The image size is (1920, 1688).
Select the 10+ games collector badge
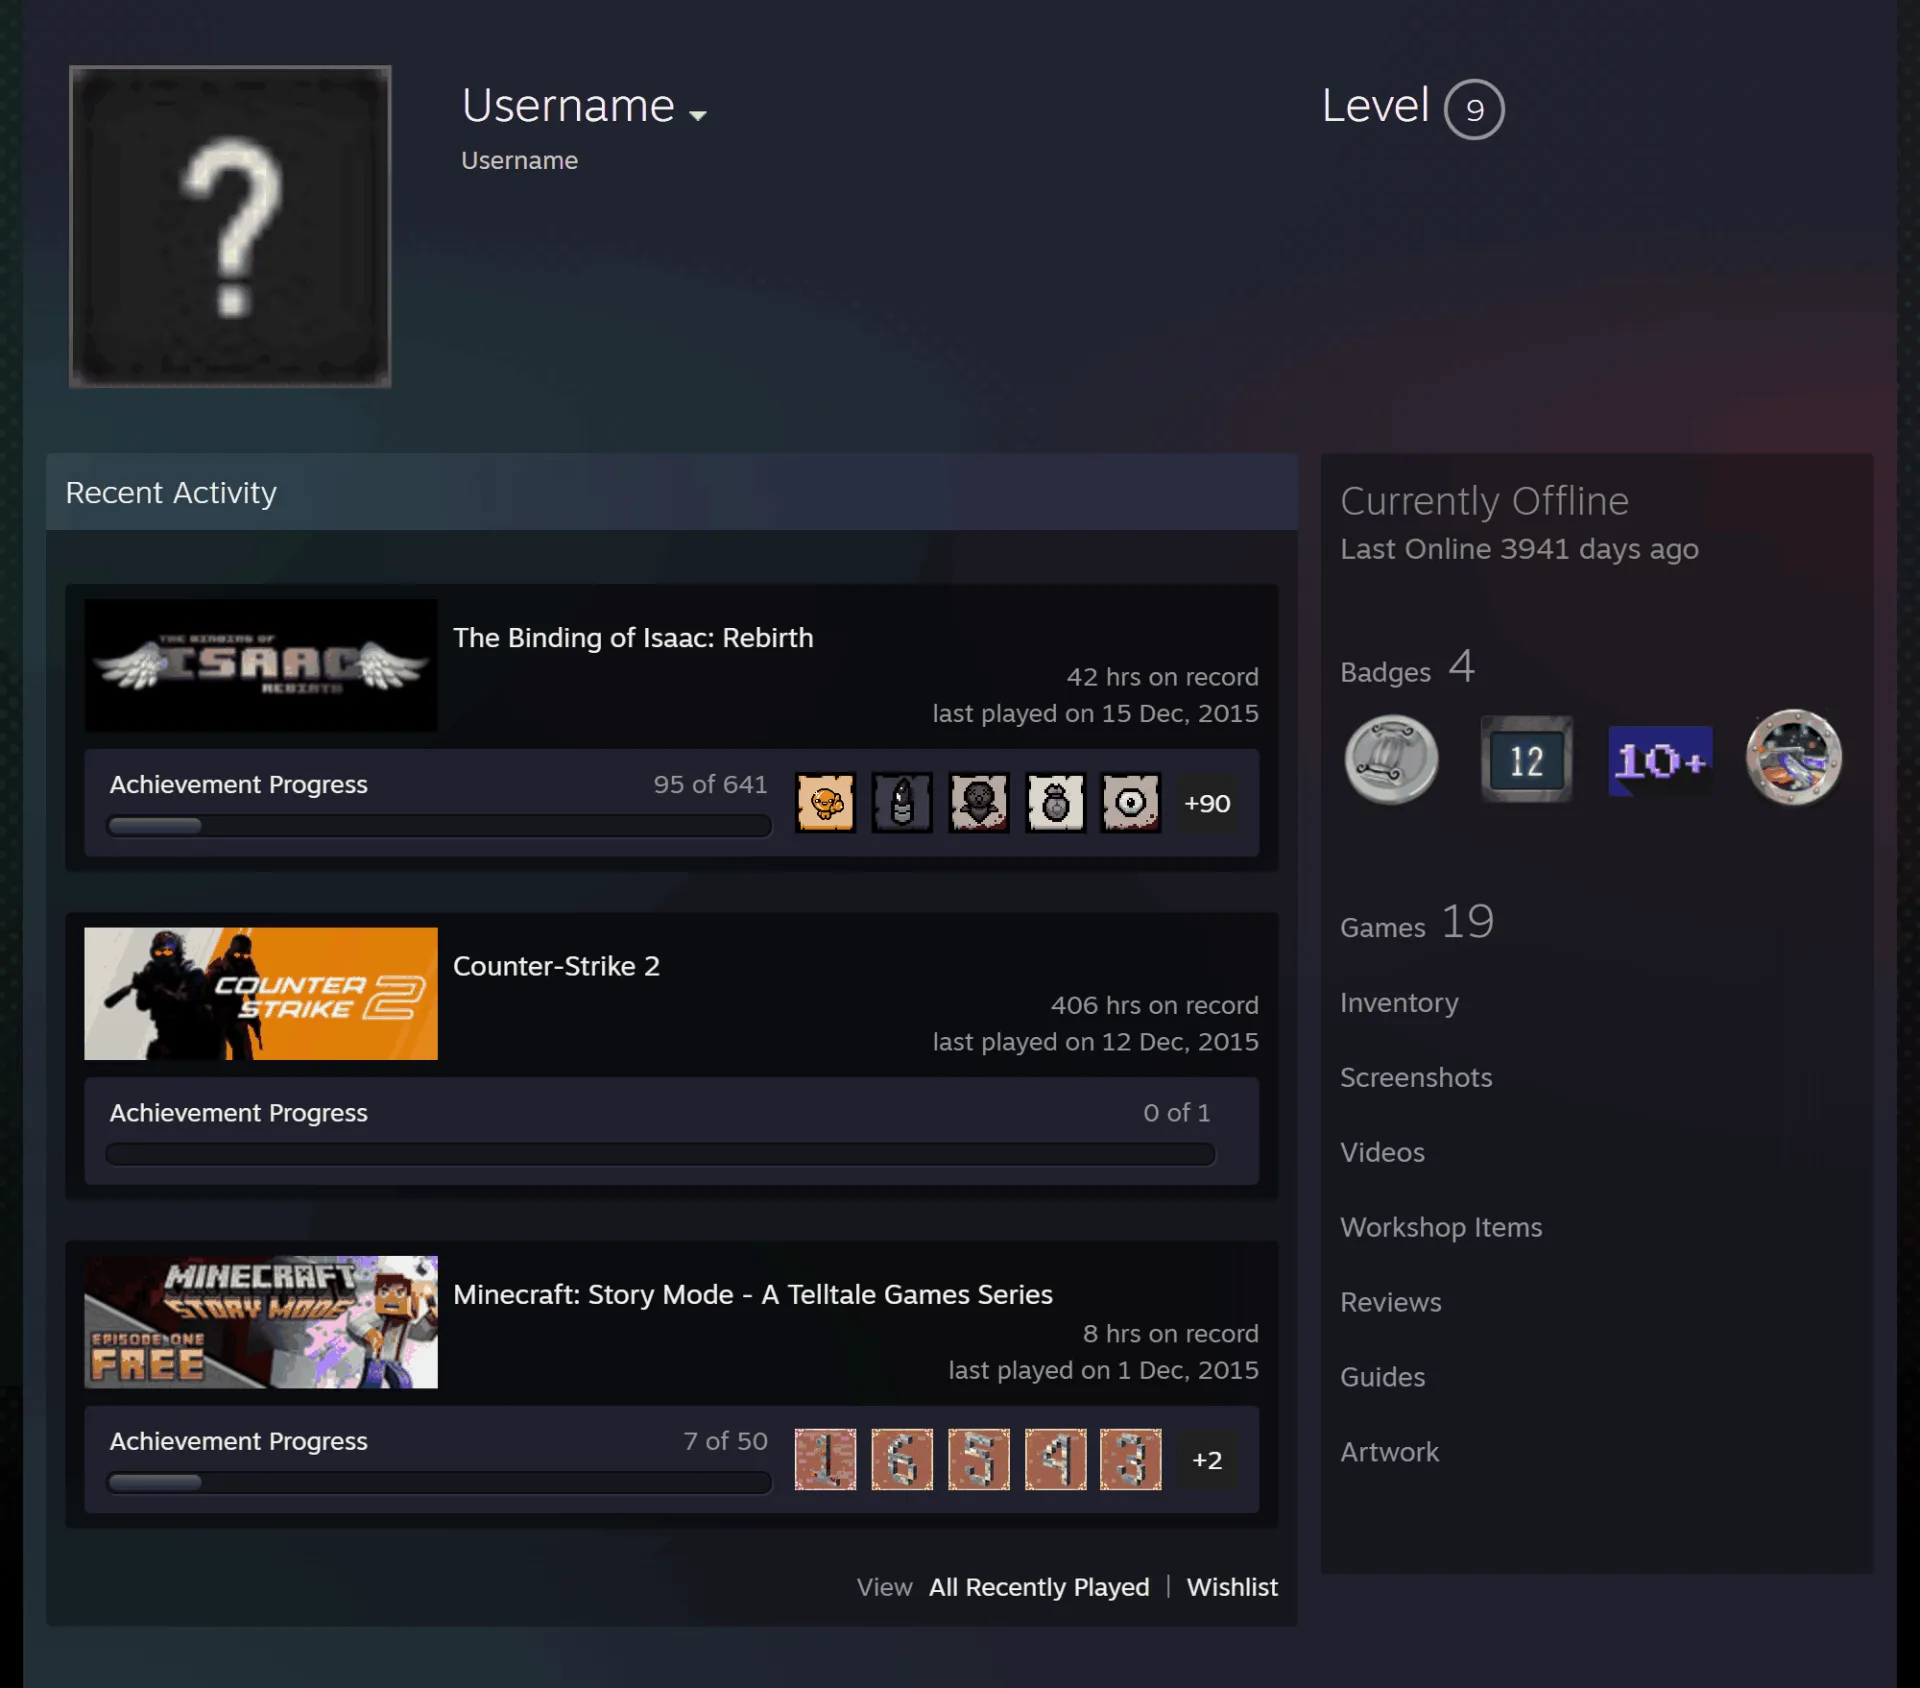(x=1660, y=760)
